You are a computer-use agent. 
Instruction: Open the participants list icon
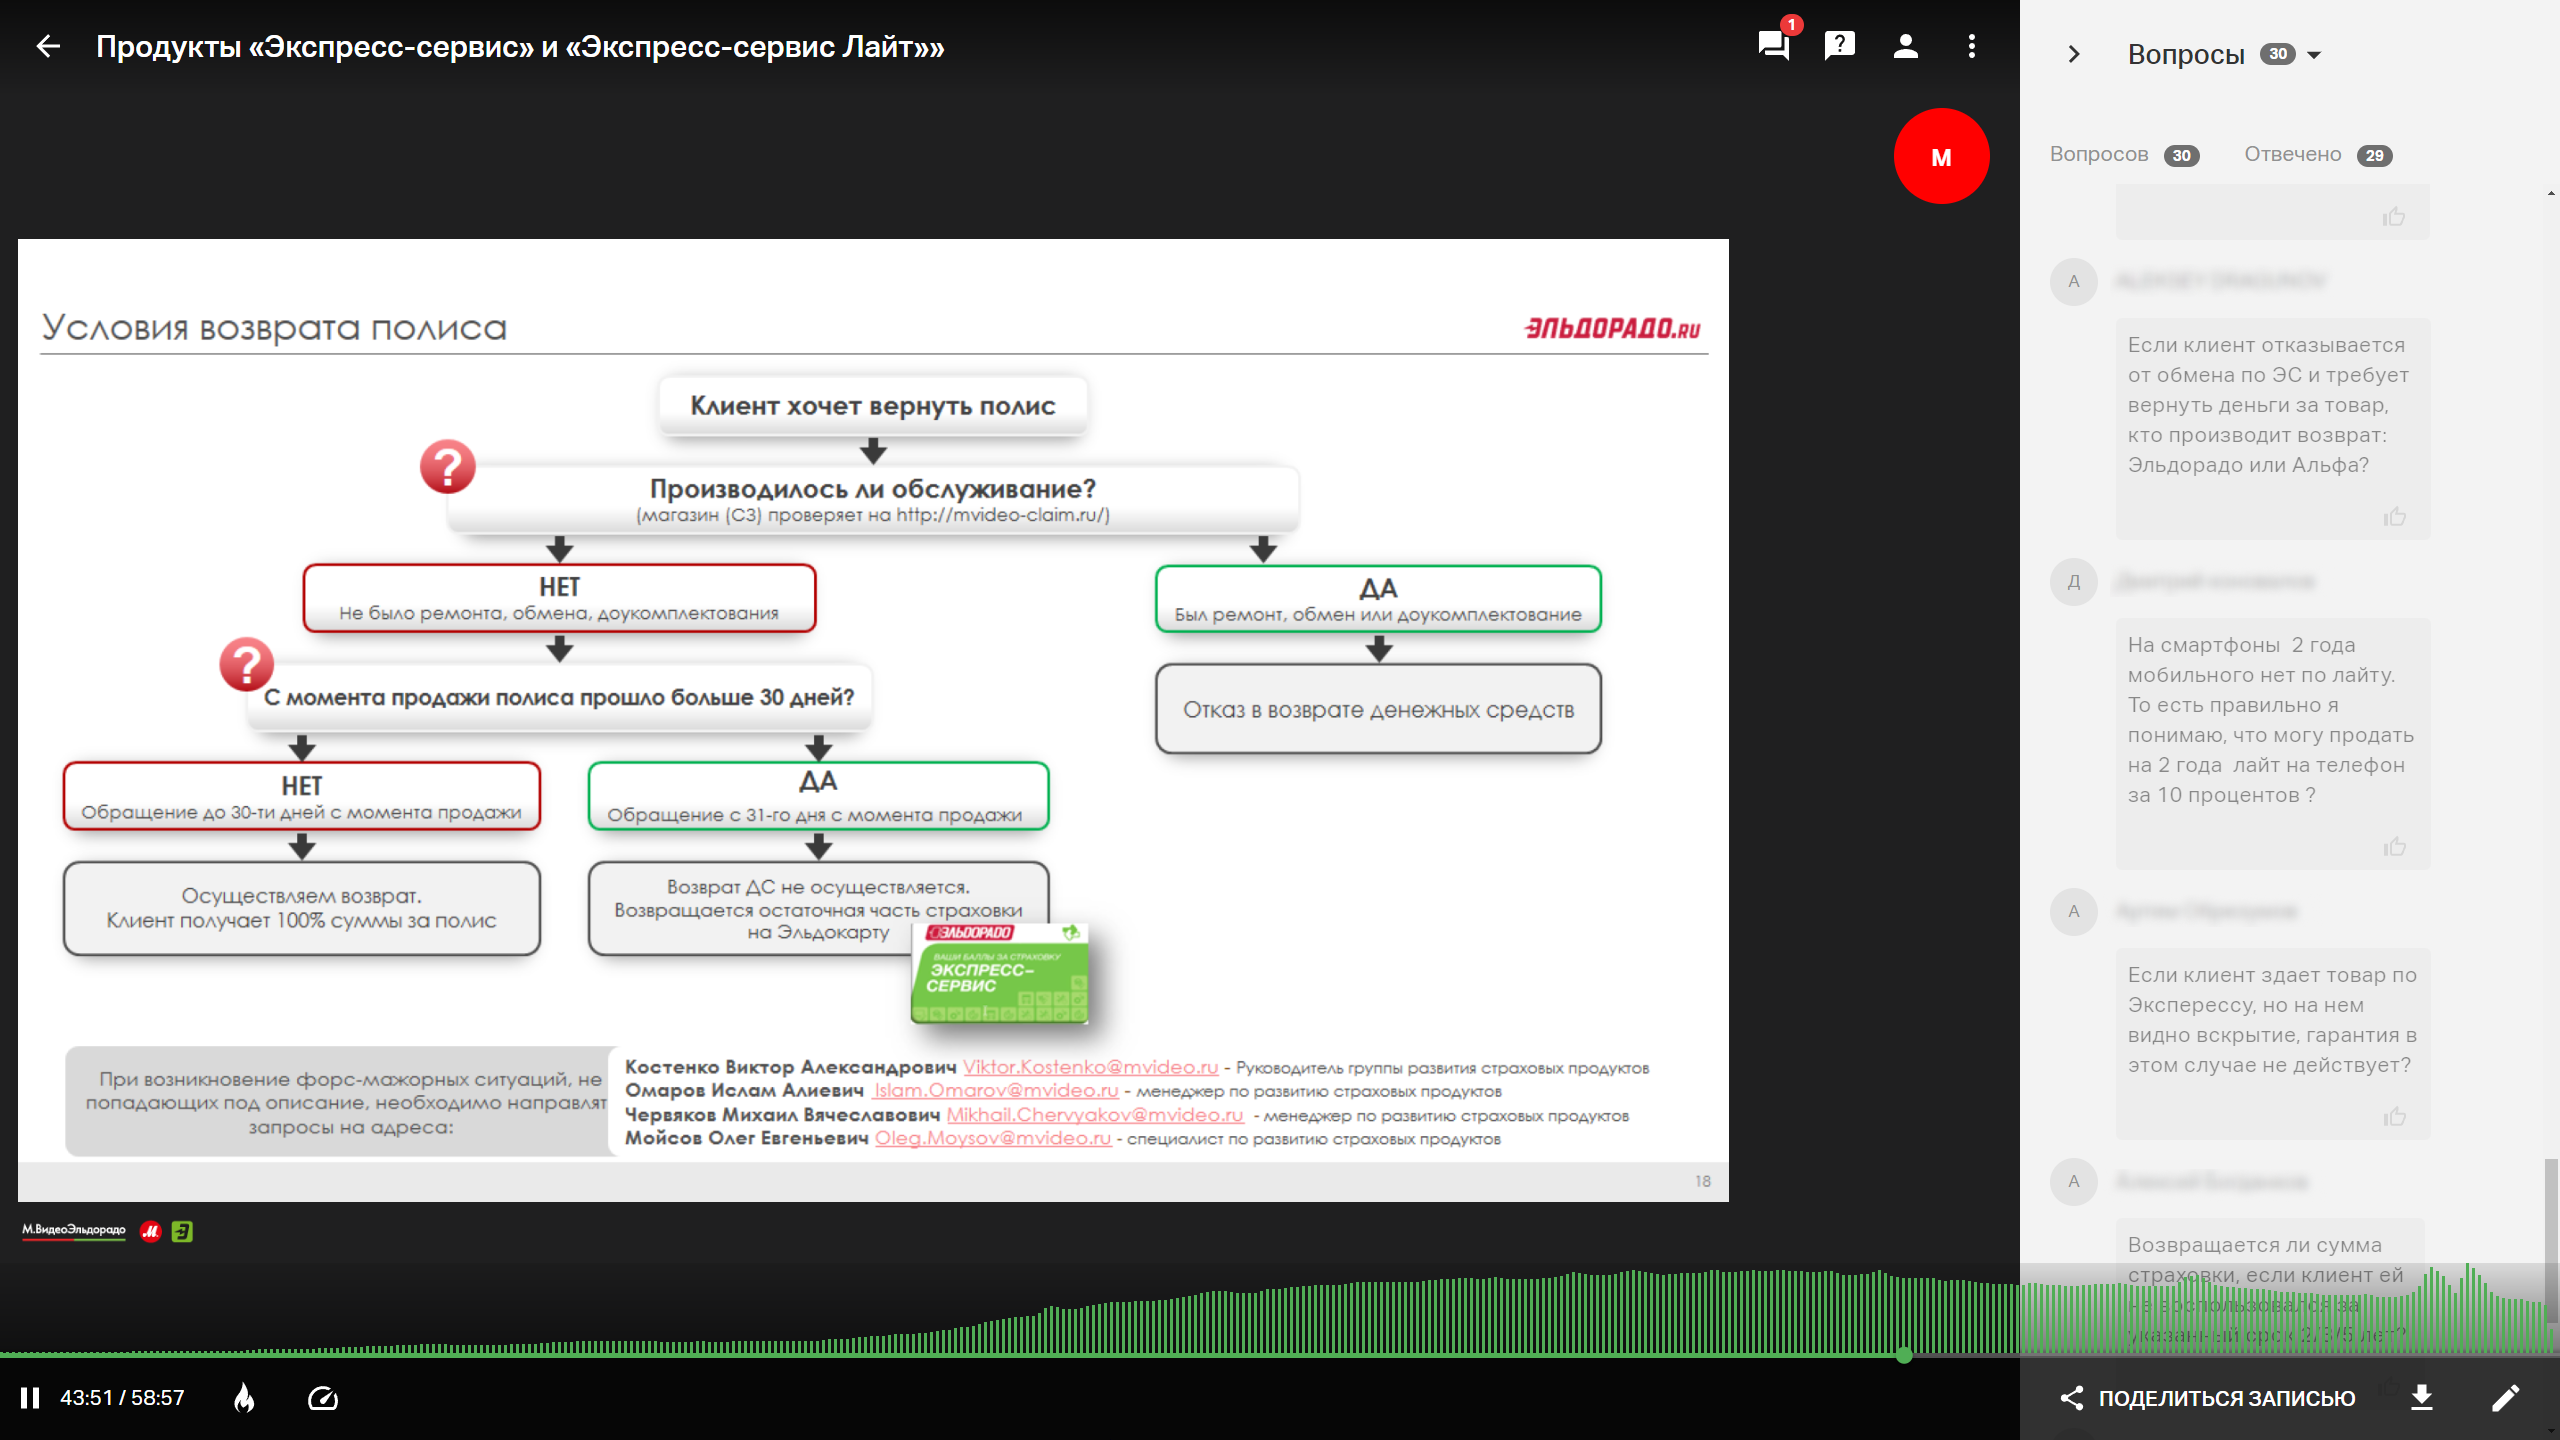[x=1905, y=46]
